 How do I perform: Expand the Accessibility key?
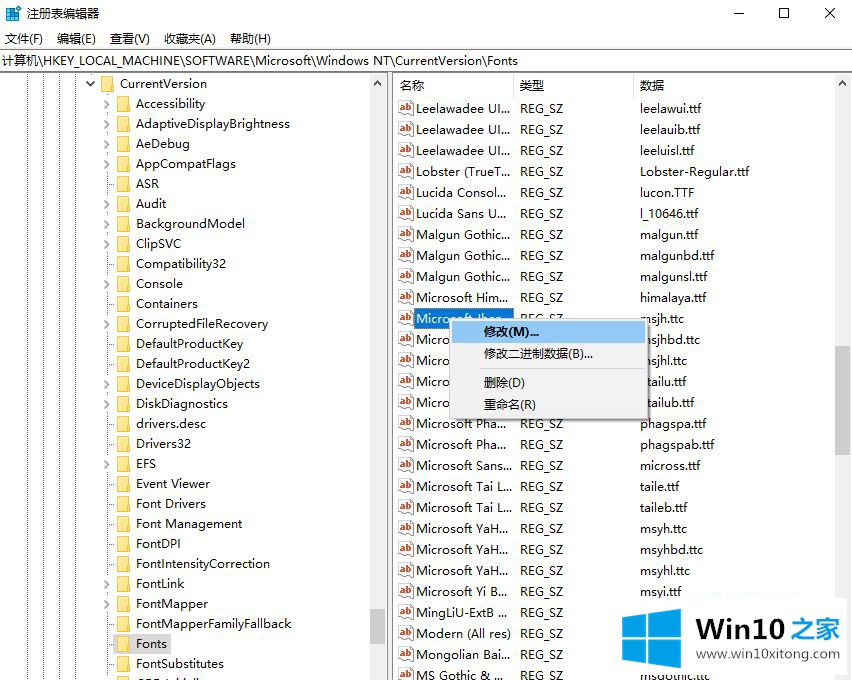[x=107, y=104]
